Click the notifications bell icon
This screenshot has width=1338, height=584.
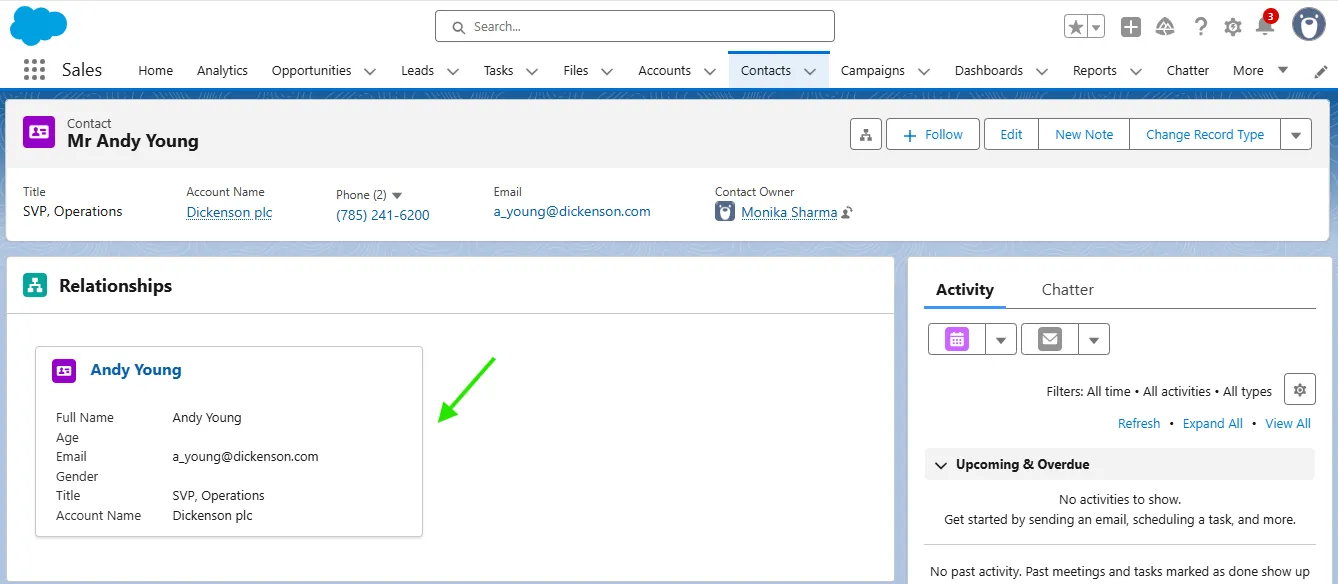pos(1265,27)
